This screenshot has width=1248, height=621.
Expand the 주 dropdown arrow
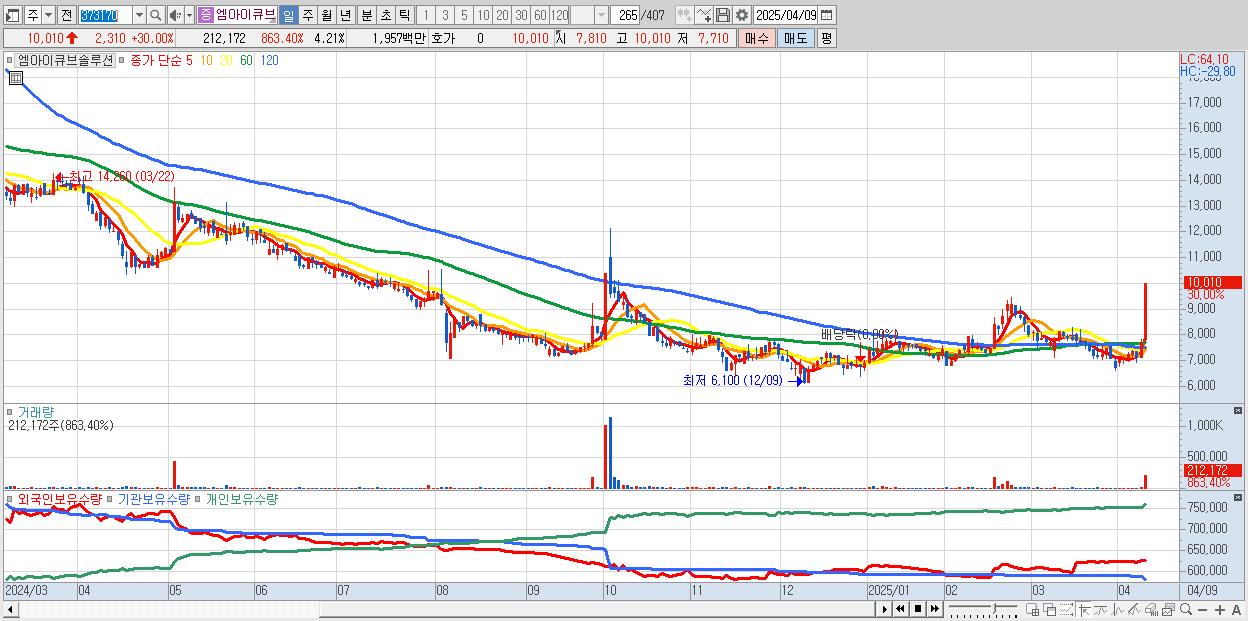[x=48, y=15]
